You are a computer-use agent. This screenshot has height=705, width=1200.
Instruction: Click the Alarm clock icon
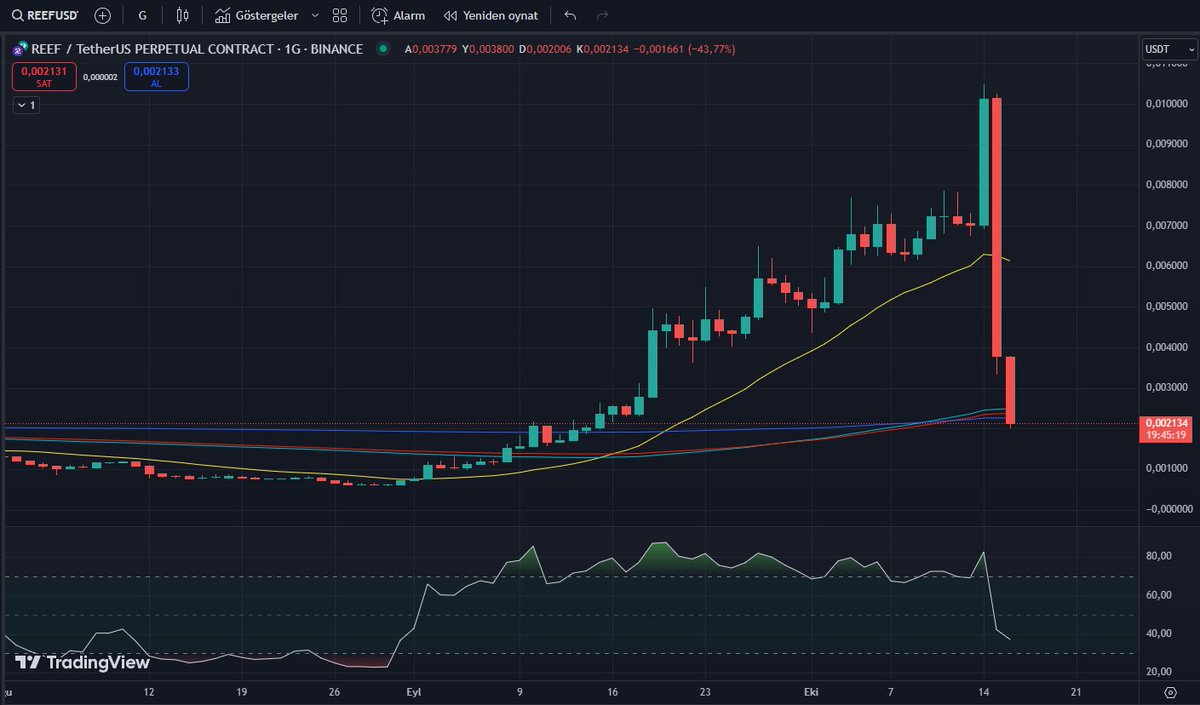tap(381, 15)
